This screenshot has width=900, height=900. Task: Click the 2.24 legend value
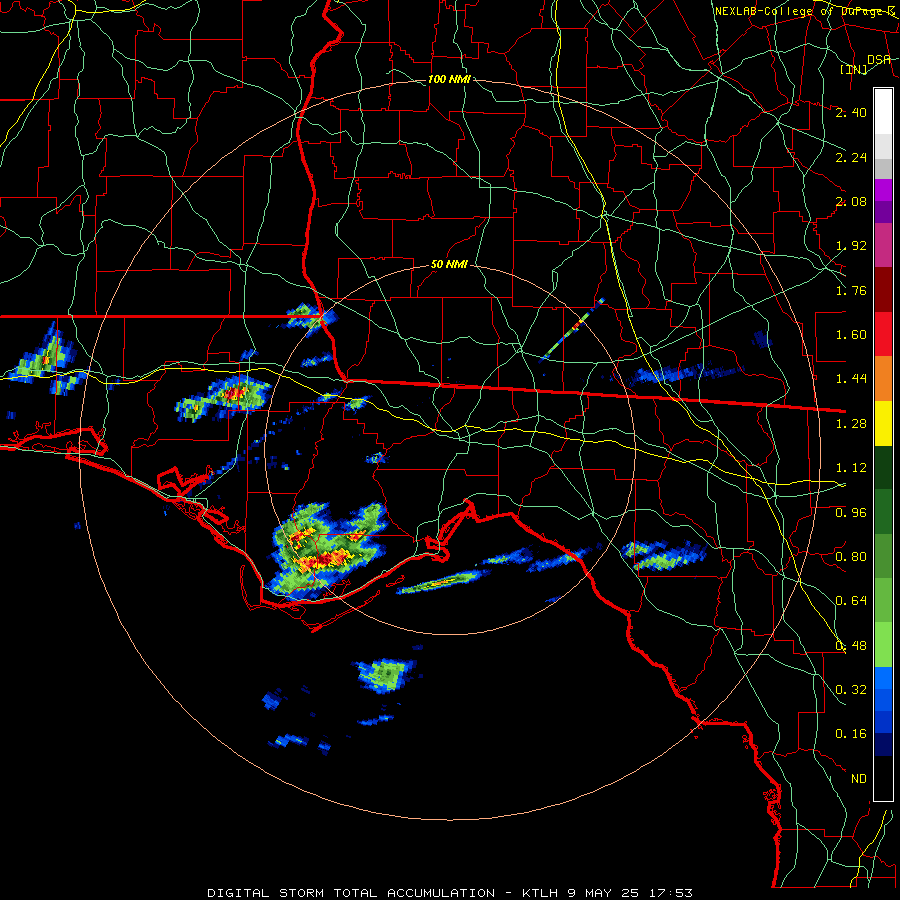point(851,157)
